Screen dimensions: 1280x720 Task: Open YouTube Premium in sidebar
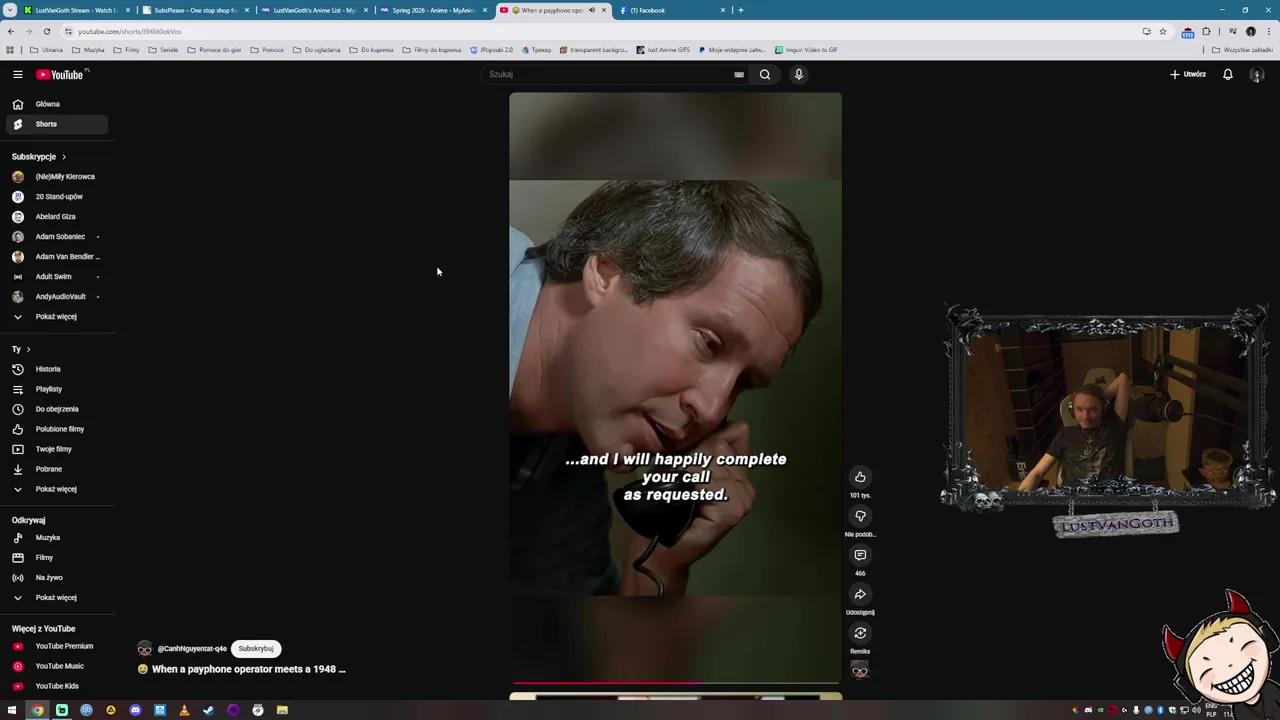coord(55,646)
